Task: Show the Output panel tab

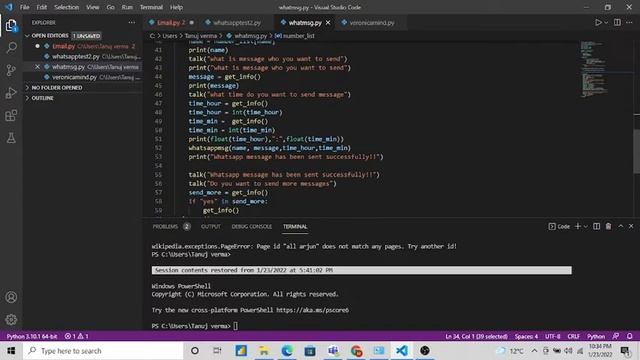Action: [211, 227]
